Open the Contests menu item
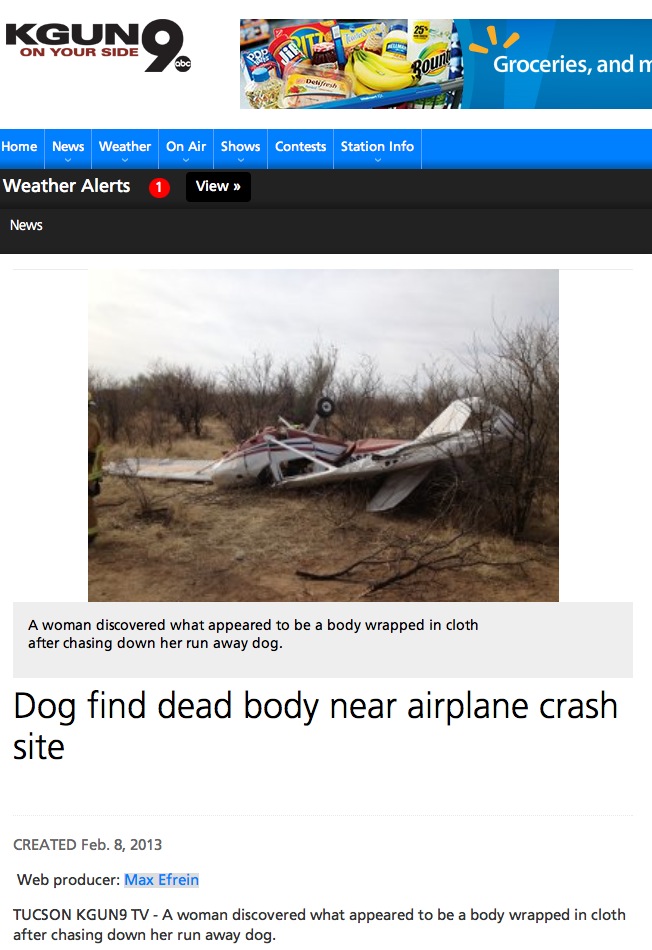Screen dimensions: 652x950 (301, 147)
